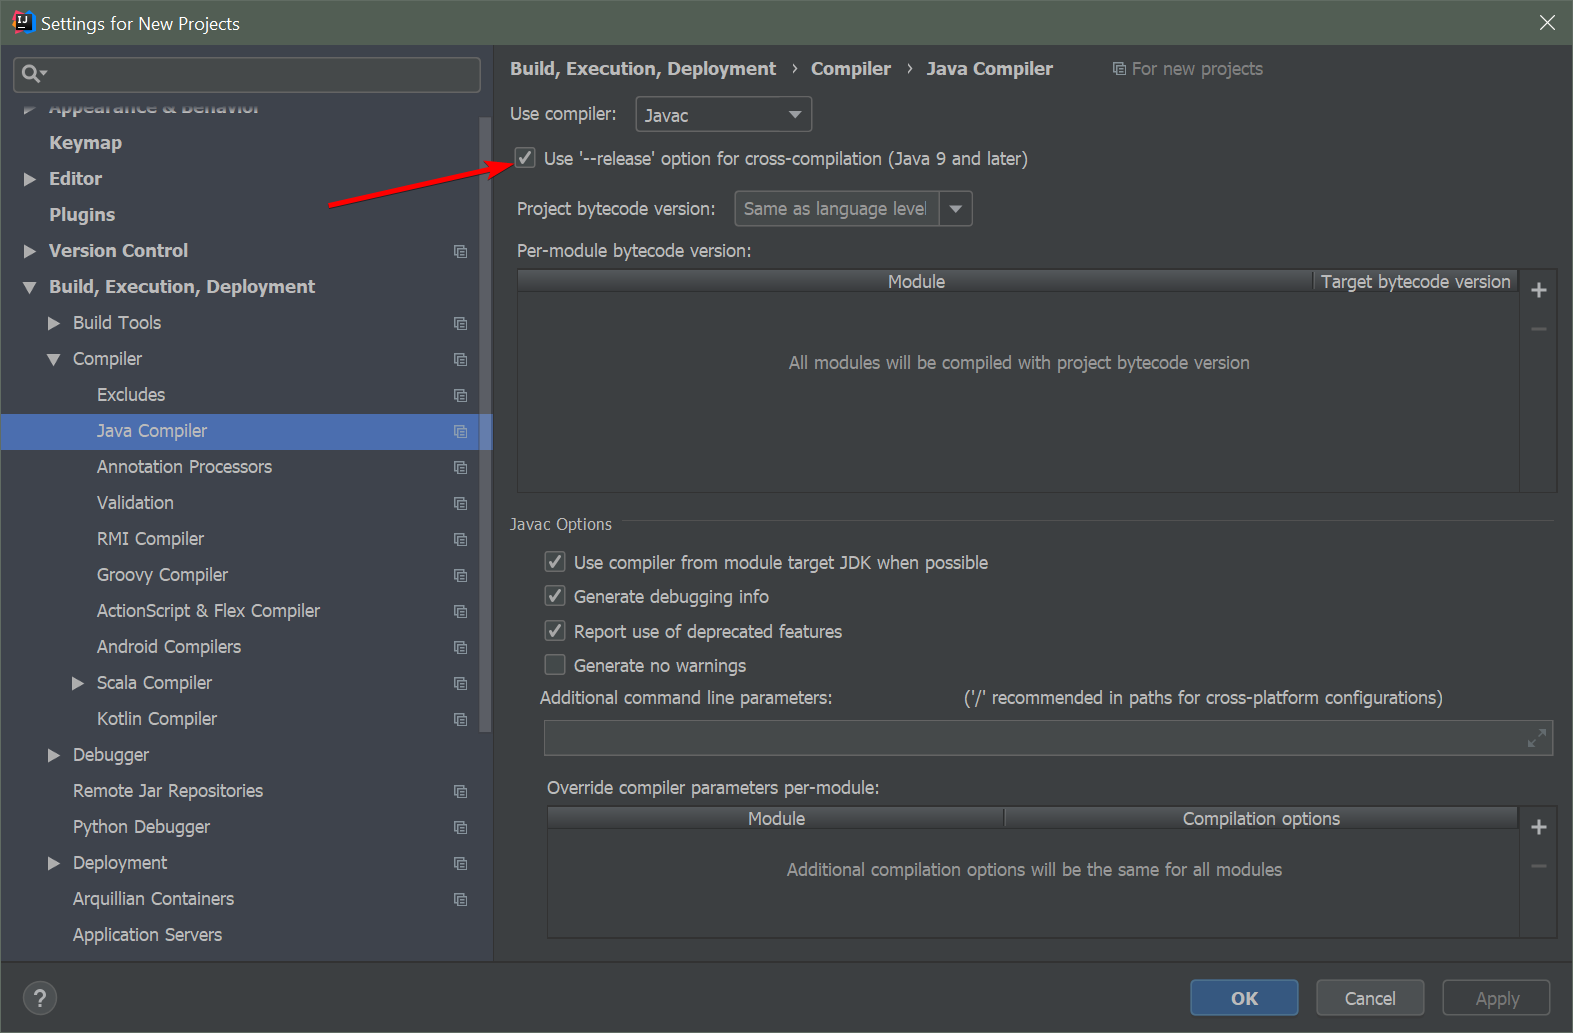
Task: Click the project-level icon beside Remote Jar Repositories
Action: 460,791
